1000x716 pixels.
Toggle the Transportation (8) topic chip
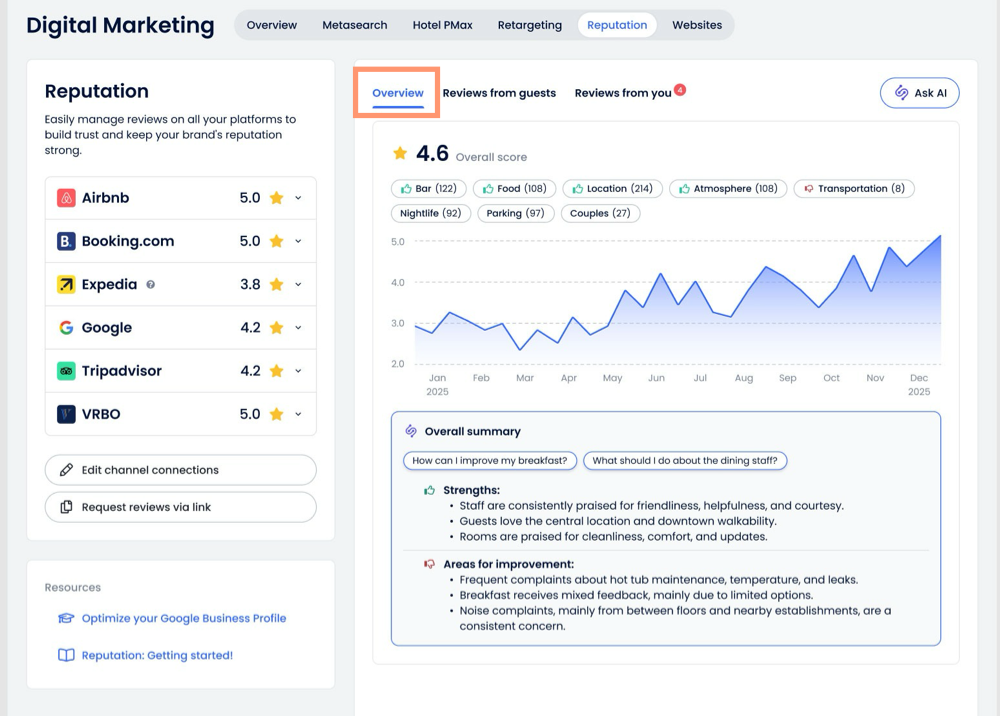(x=853, y=188)
